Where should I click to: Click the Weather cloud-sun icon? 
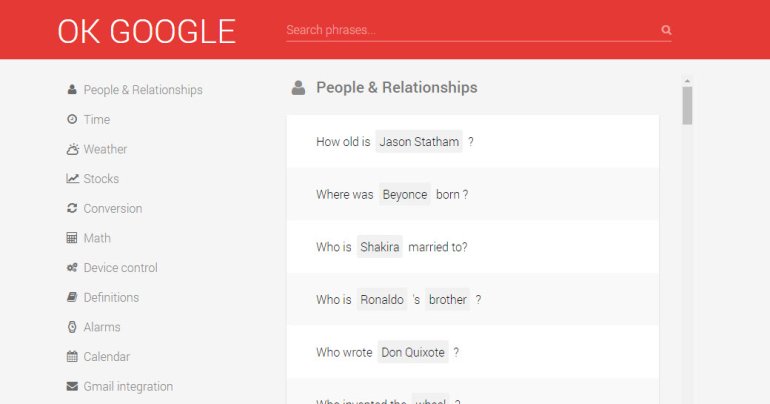tap(72, 149)
